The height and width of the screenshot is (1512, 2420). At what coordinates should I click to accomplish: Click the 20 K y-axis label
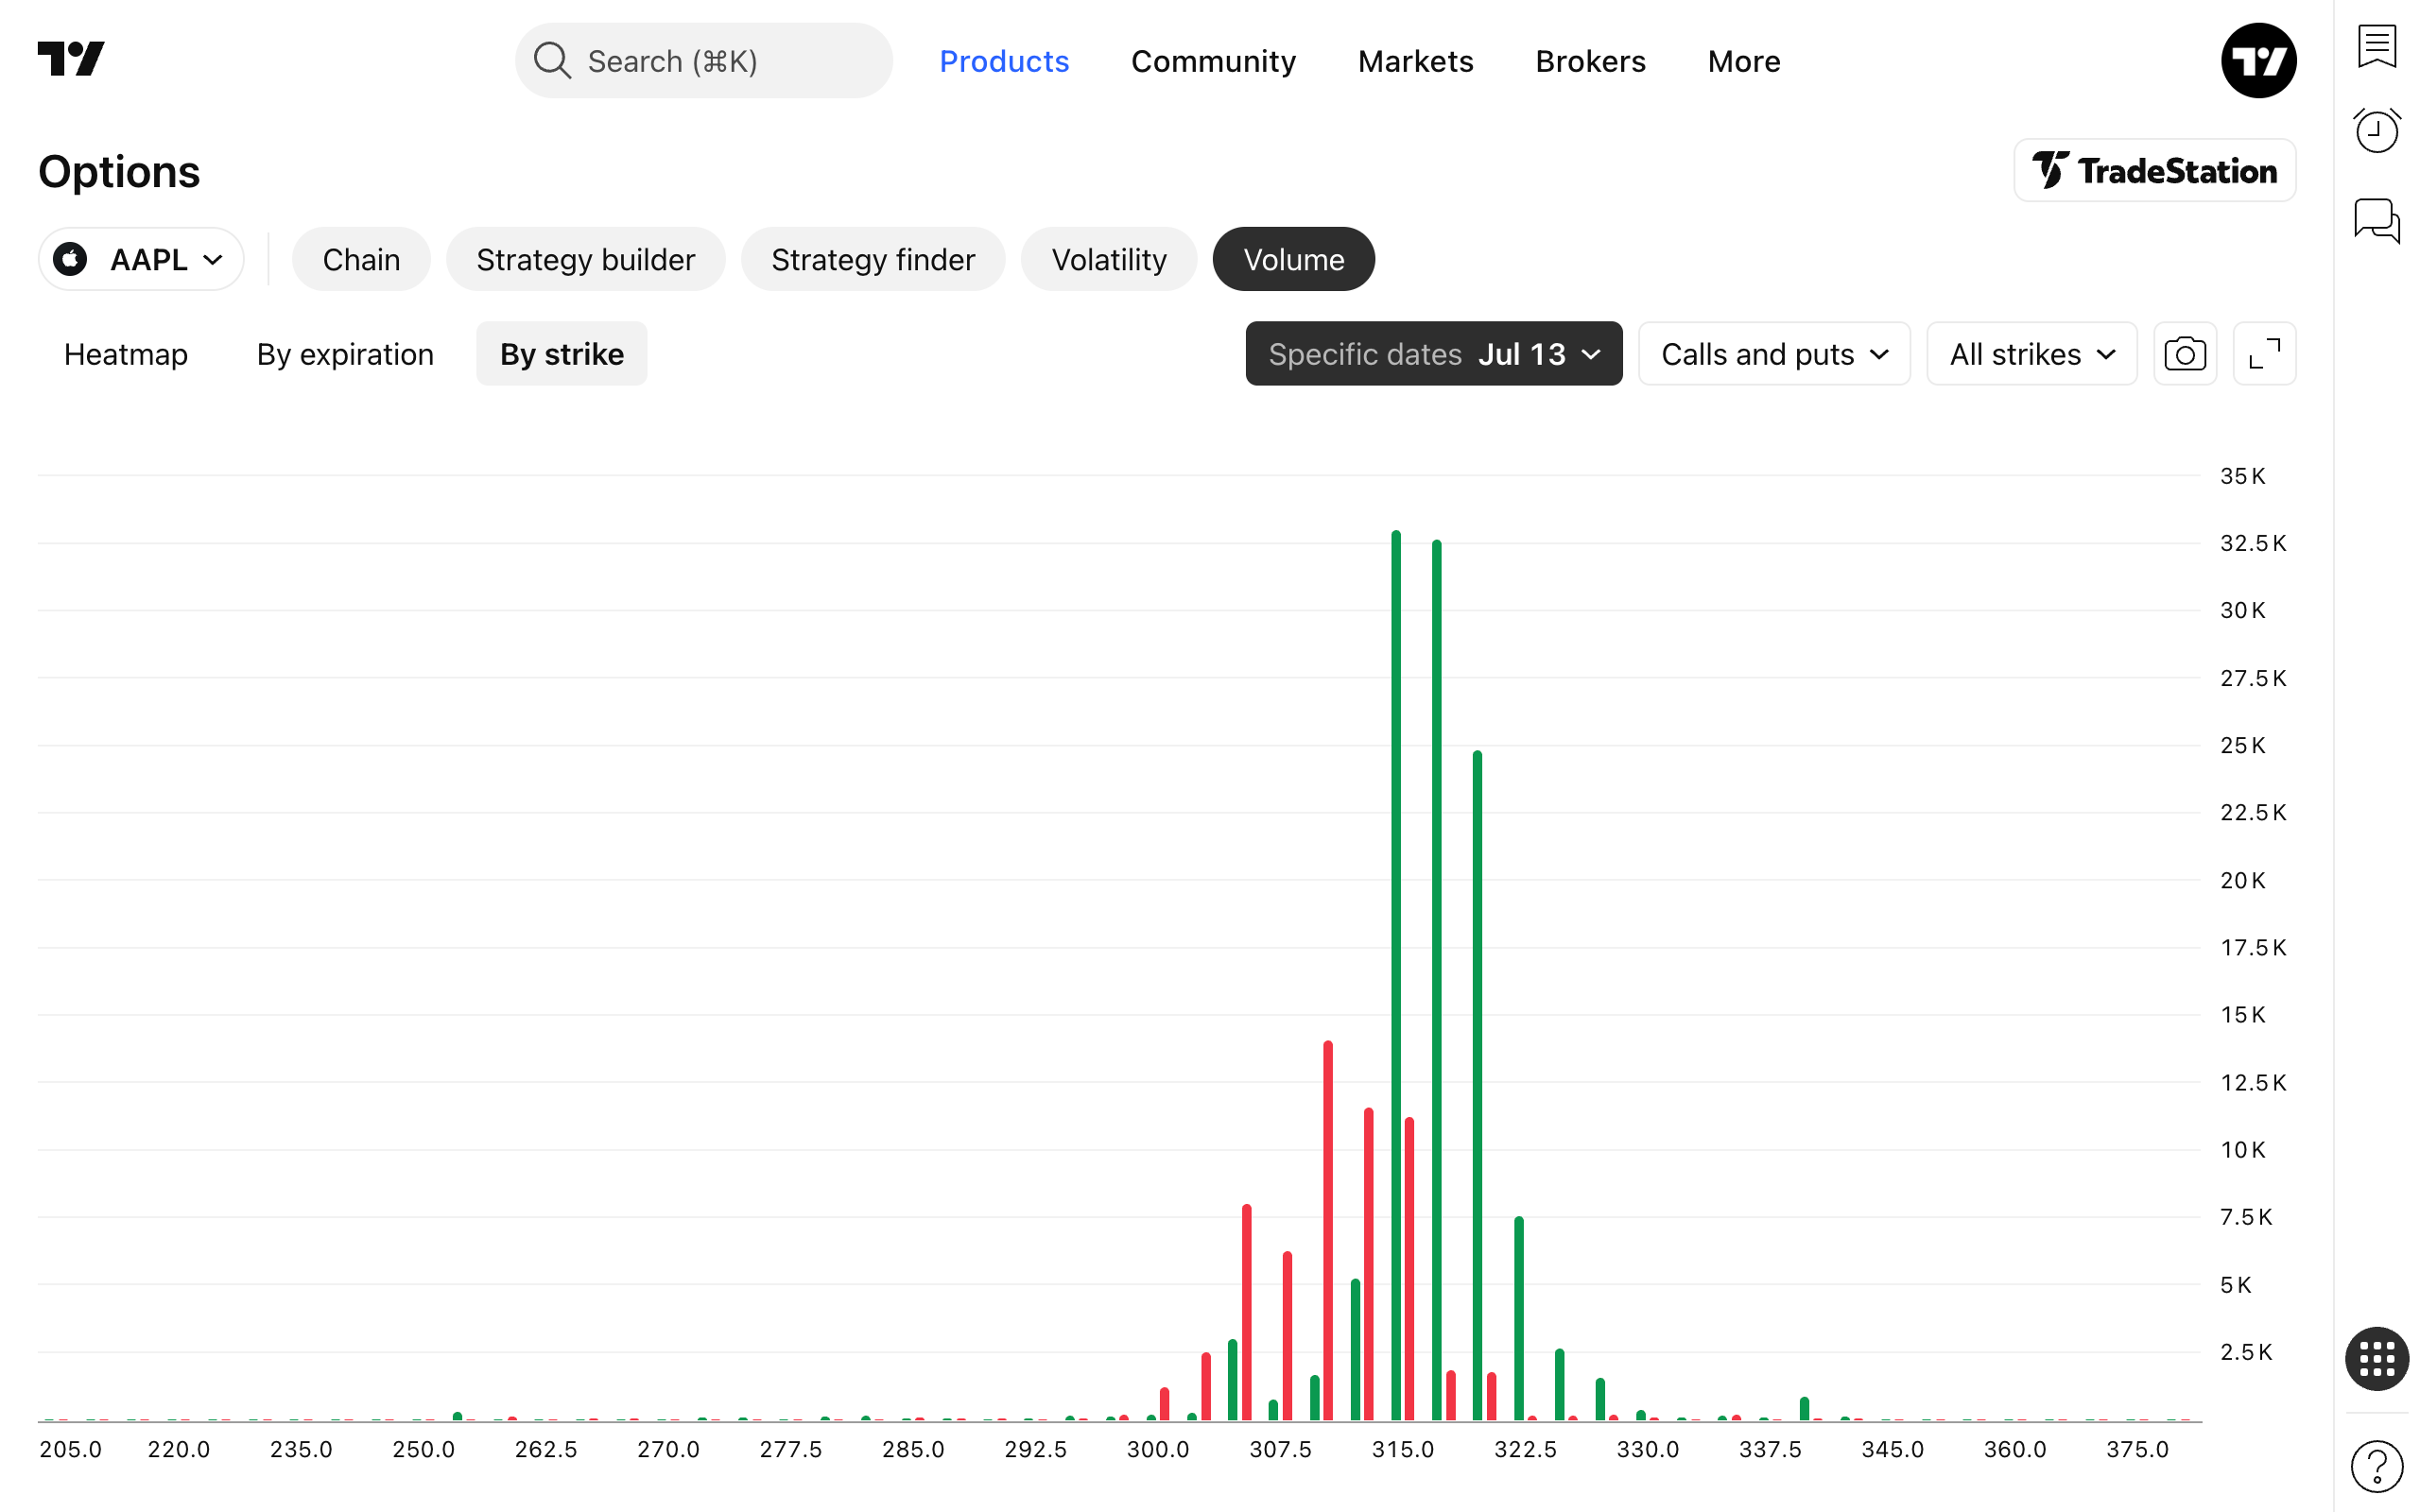point(2242,880)
